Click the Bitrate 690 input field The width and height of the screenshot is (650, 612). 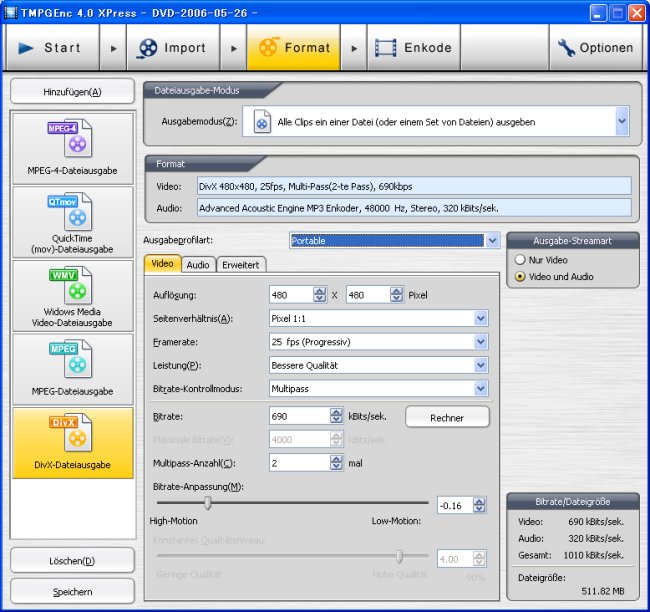point(300,416)
